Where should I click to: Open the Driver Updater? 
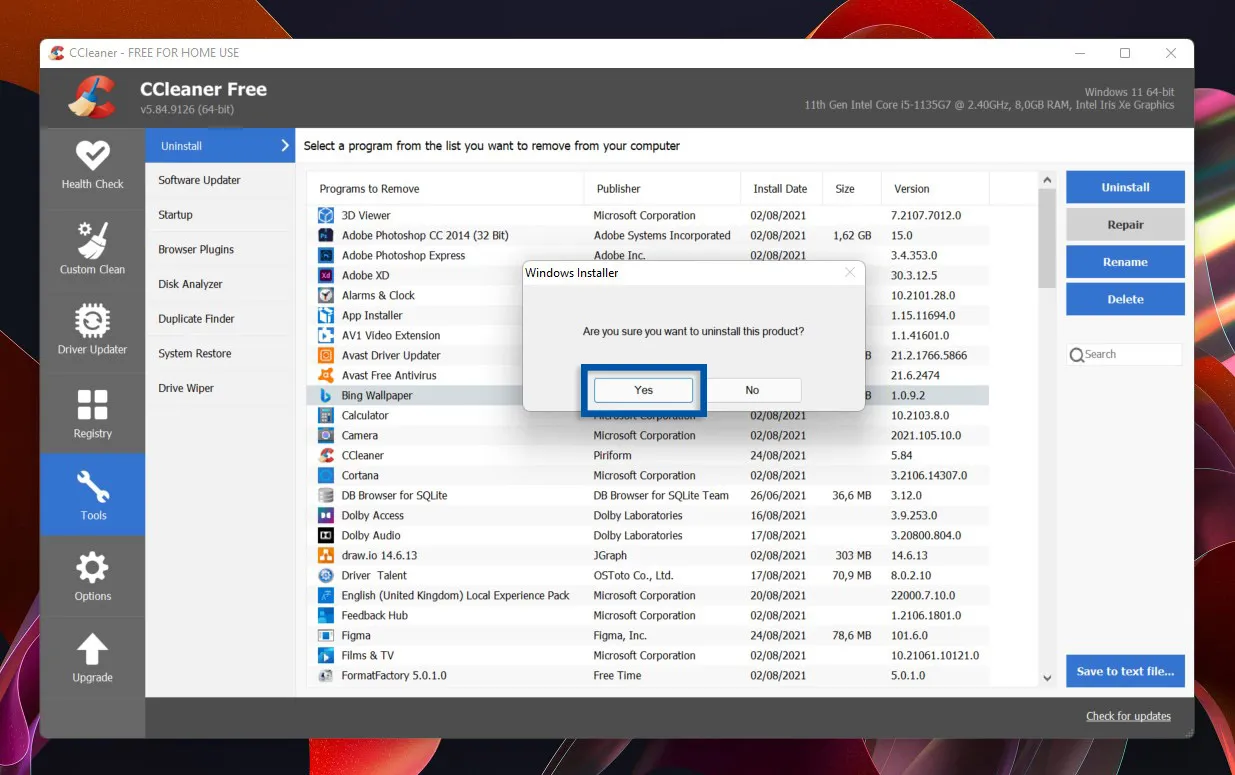92,330
